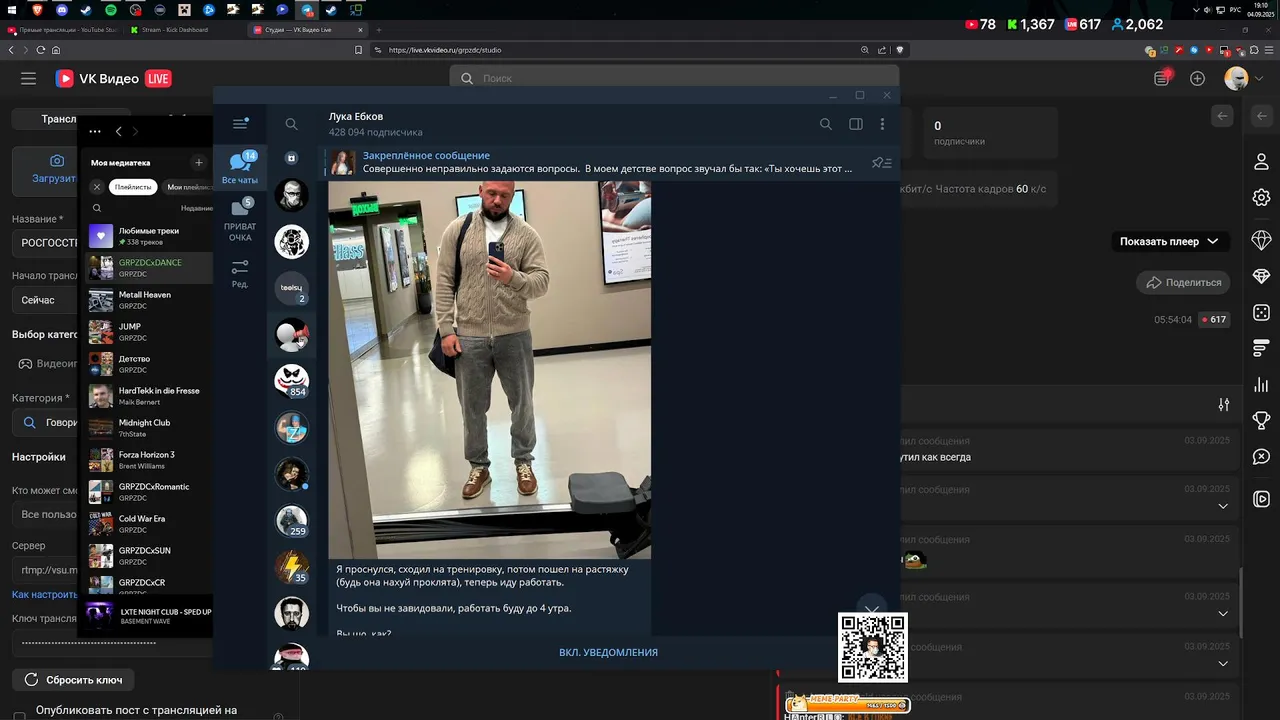Open the Spotify three-dot menu

95,131
